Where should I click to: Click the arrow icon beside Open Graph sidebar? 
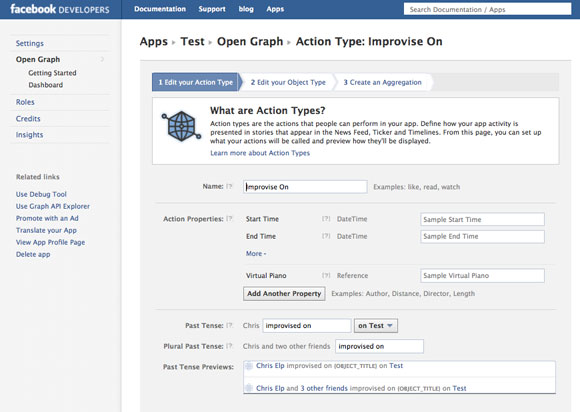click(102, 59)
